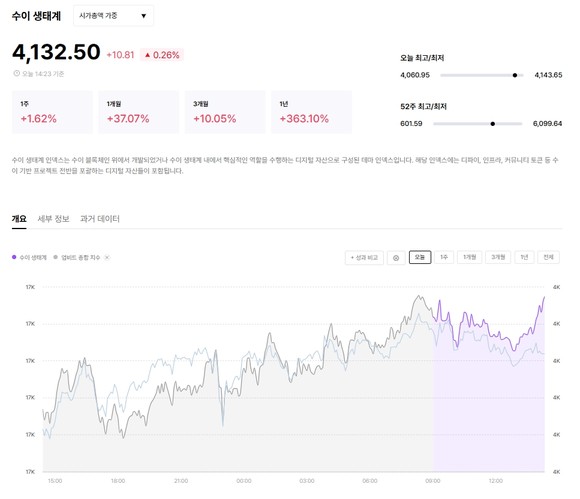This screenshot has width=580, height=499.
Task: Switch to the 세부 정보 tab
Action: (x=53, y=219)
